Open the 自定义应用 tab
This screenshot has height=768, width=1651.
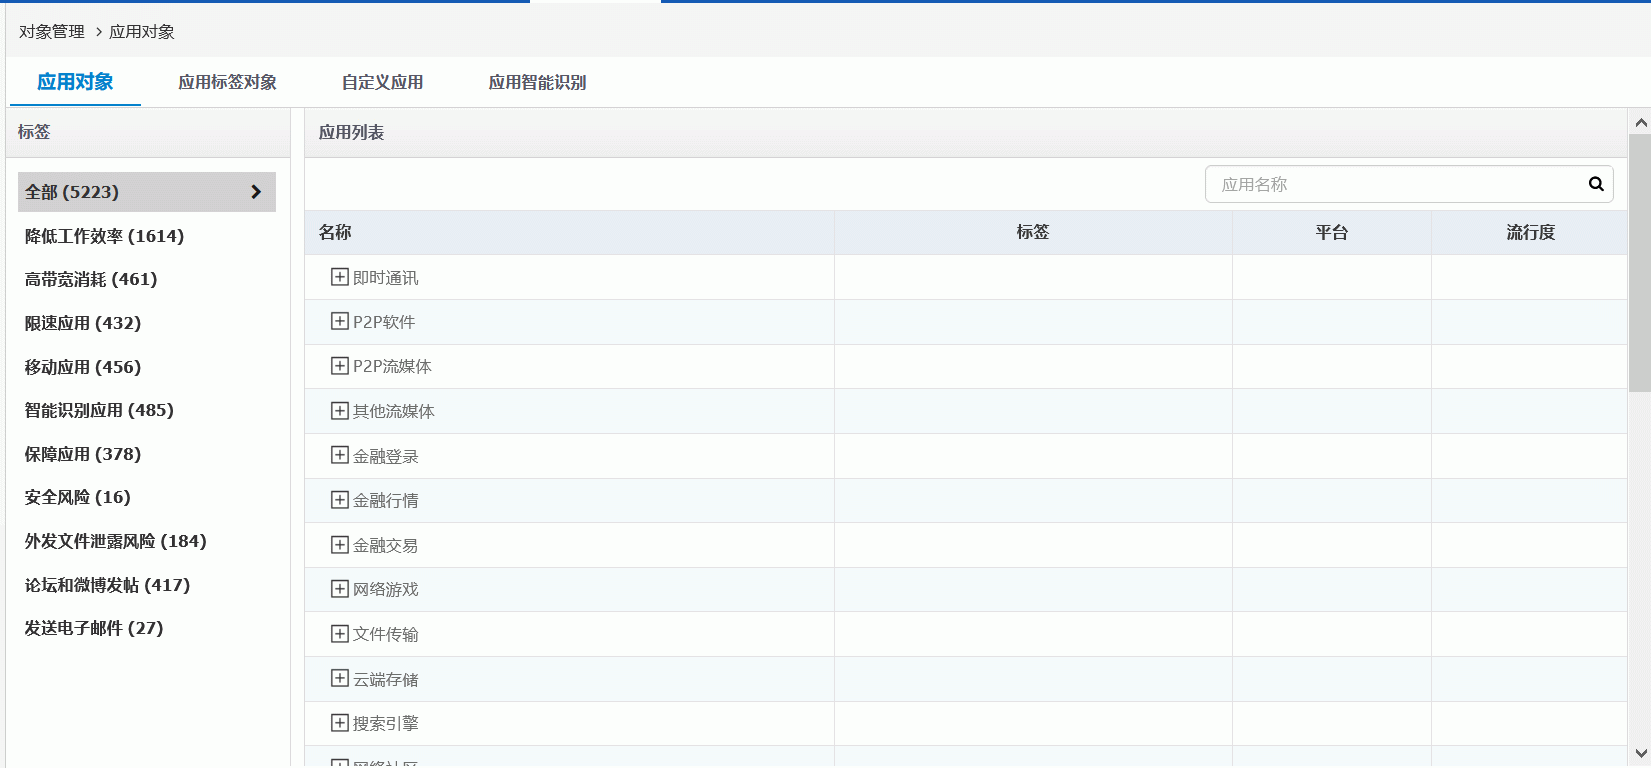coord(382,82)
